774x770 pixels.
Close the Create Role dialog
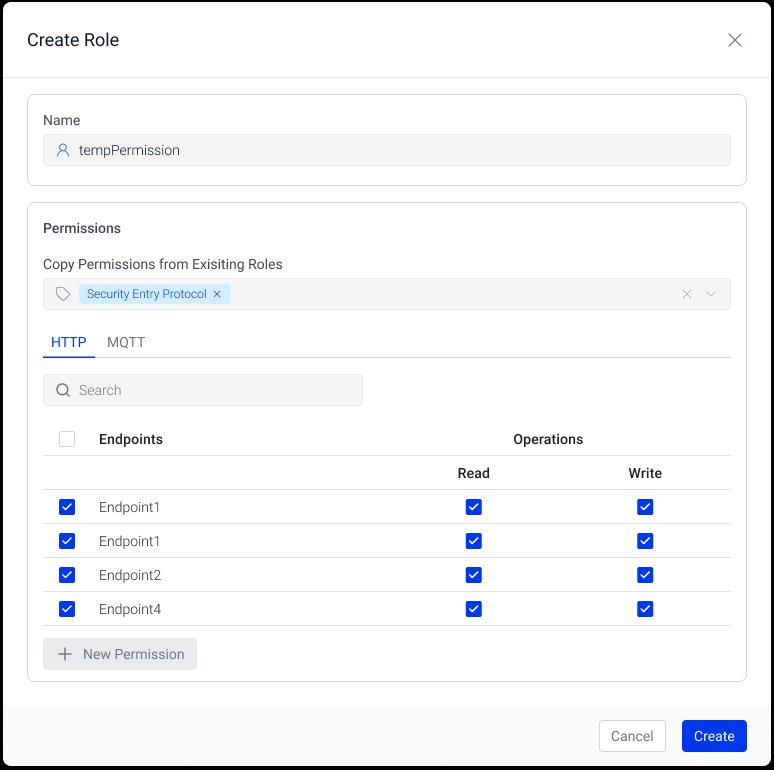coord(735,40)
